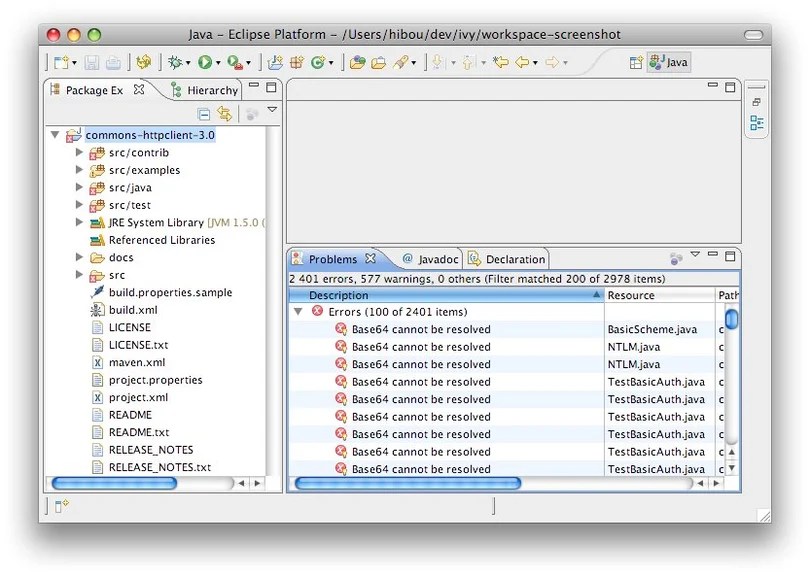Click the Back navigation arrow
The image size is (810, 576).
(x=522, y=63)
